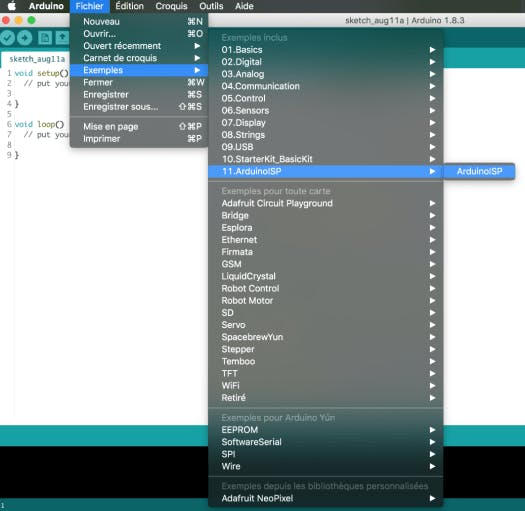Screen dimensions: 525x511
Task: Open the Robot Control examples submenu
Action: click(325, 288)
